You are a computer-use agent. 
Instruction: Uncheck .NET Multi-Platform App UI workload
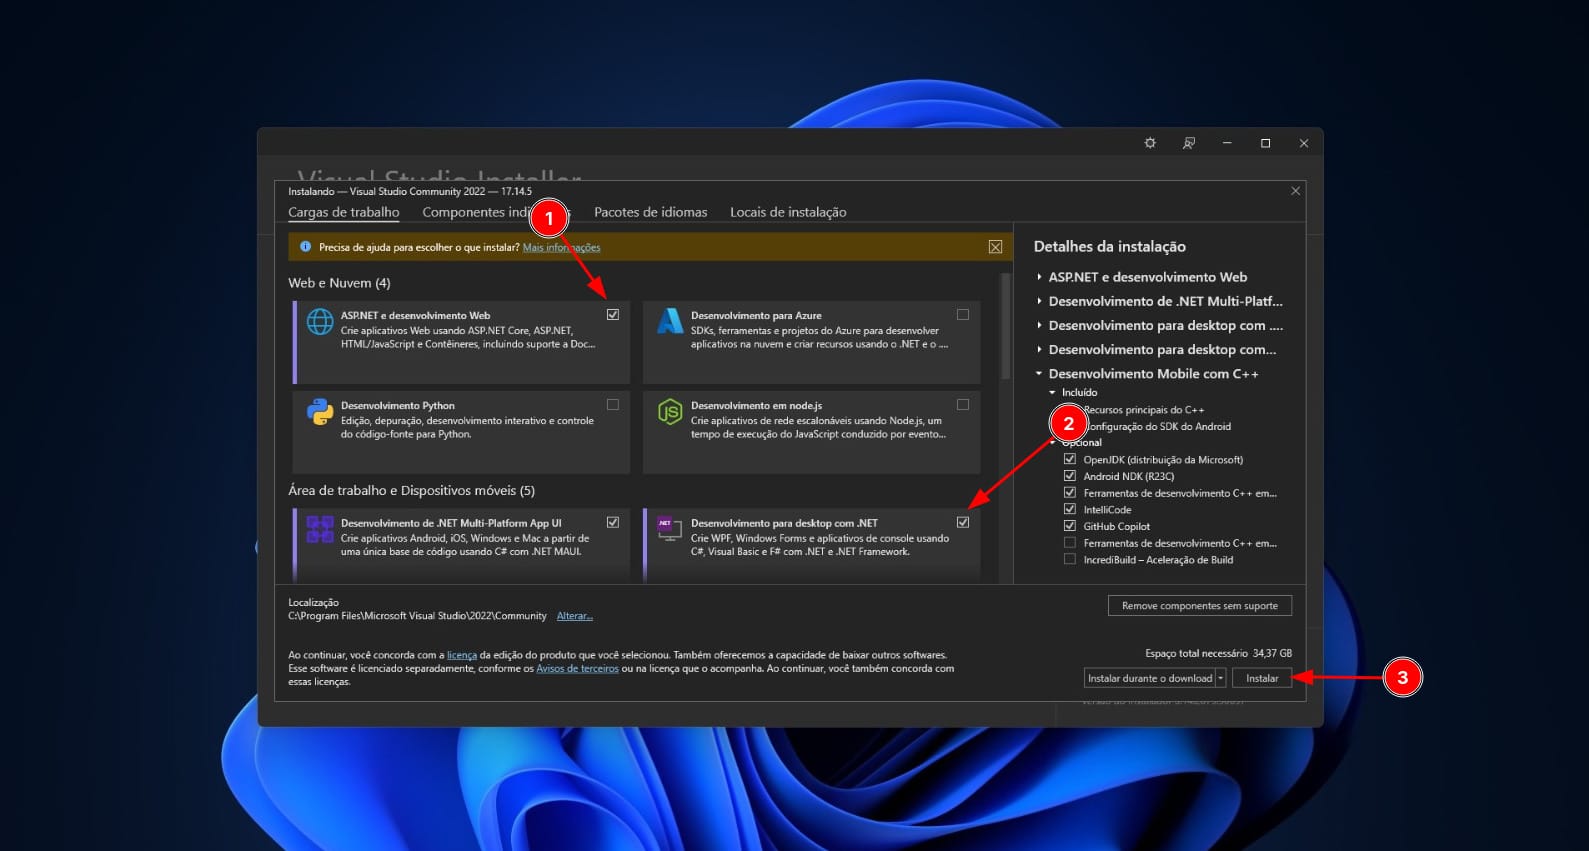(x=613, y=522)
